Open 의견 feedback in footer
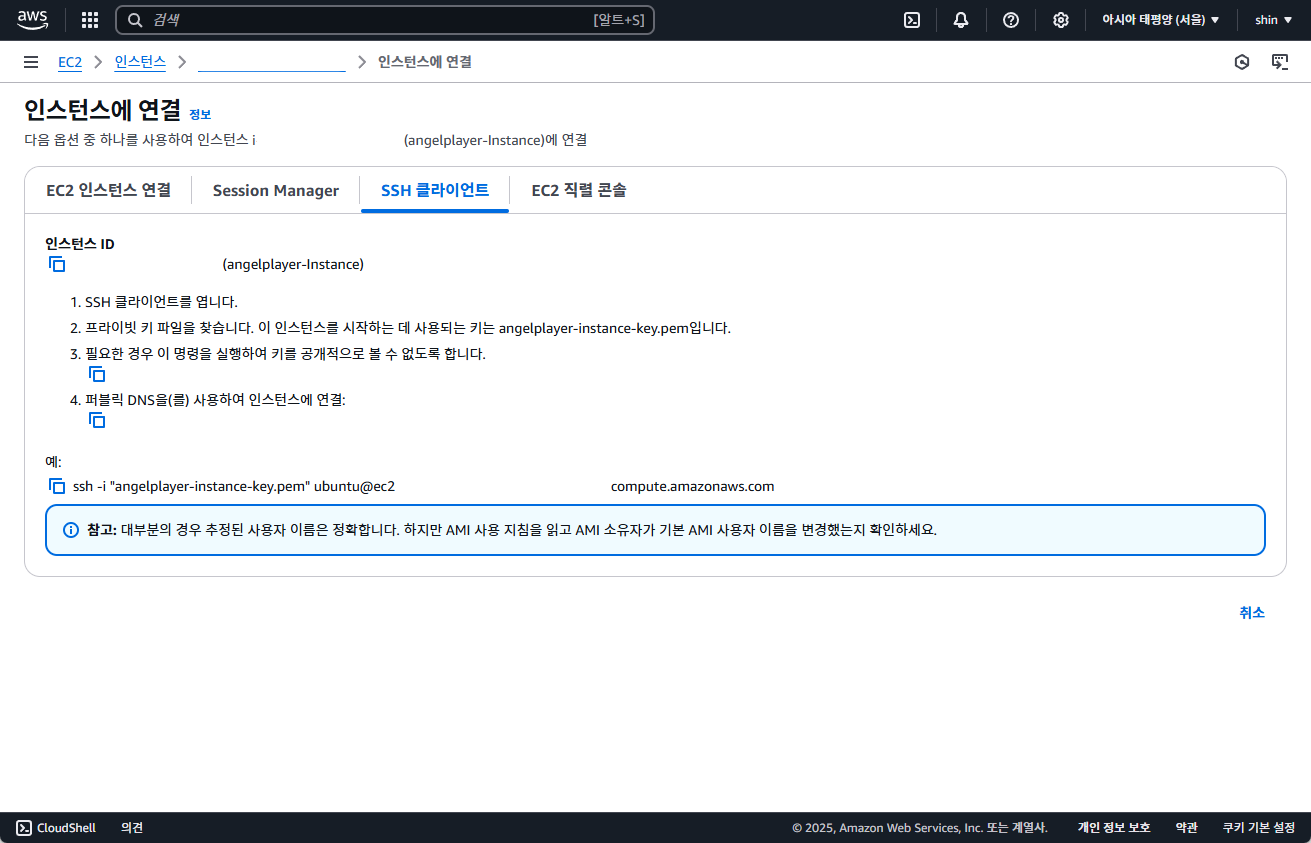Viewport: 1311px width, 843px height. coord(132,828)
